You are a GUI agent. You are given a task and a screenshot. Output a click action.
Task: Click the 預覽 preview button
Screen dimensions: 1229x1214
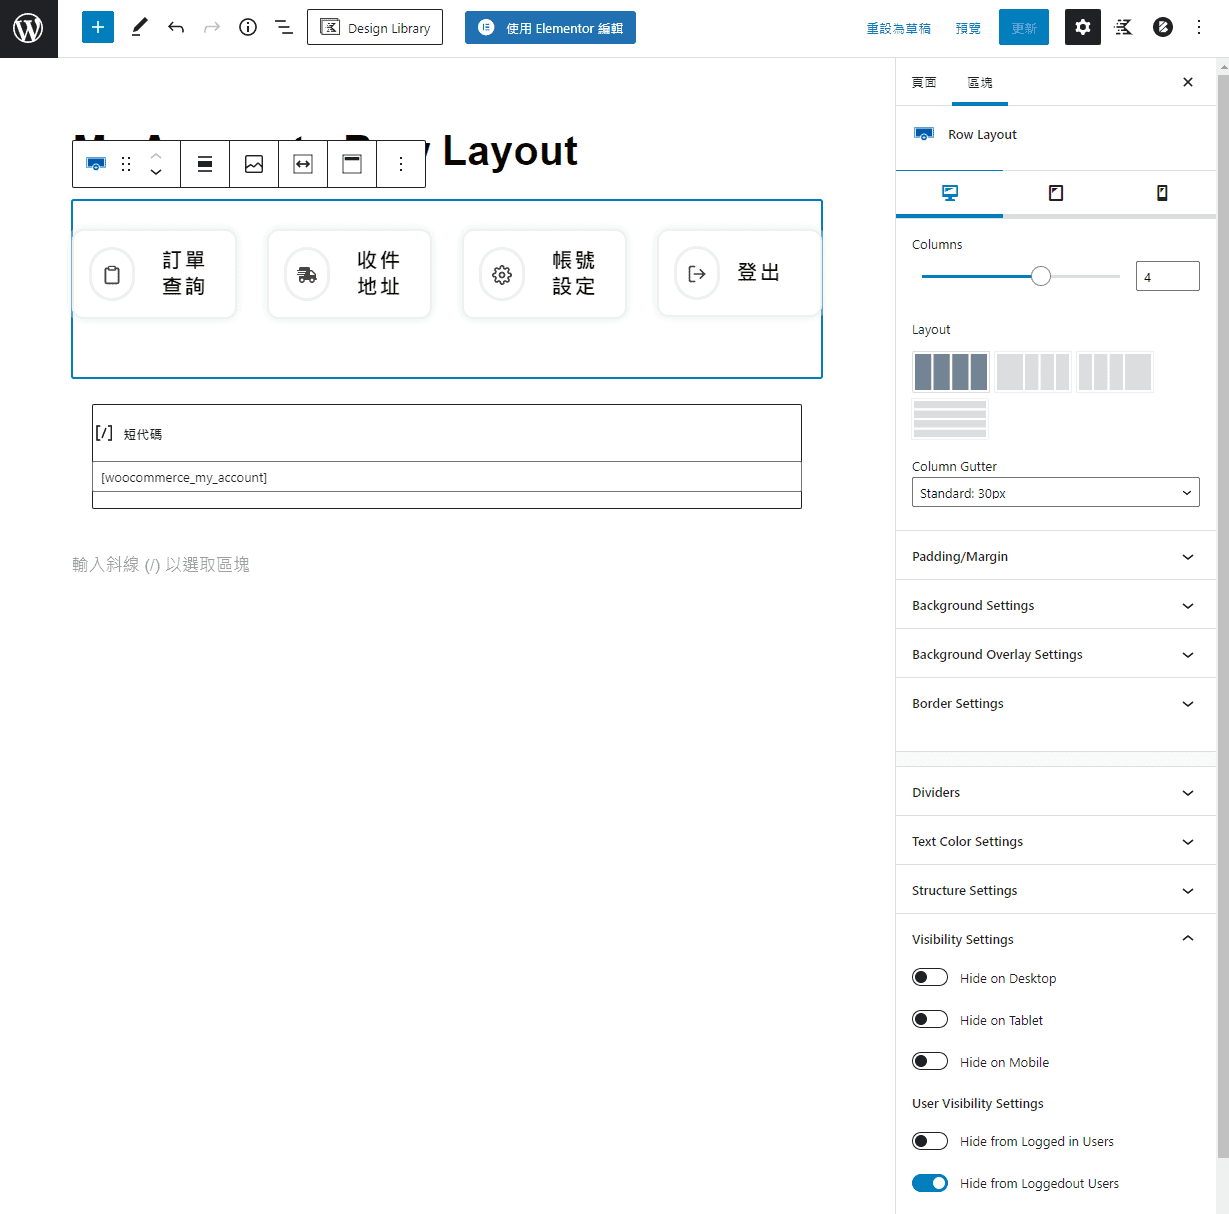(968, 28)
